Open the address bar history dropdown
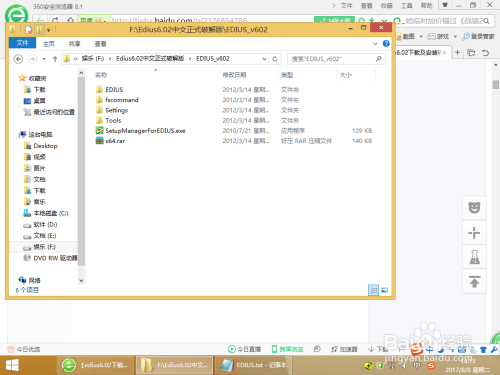 coord(264,59)
